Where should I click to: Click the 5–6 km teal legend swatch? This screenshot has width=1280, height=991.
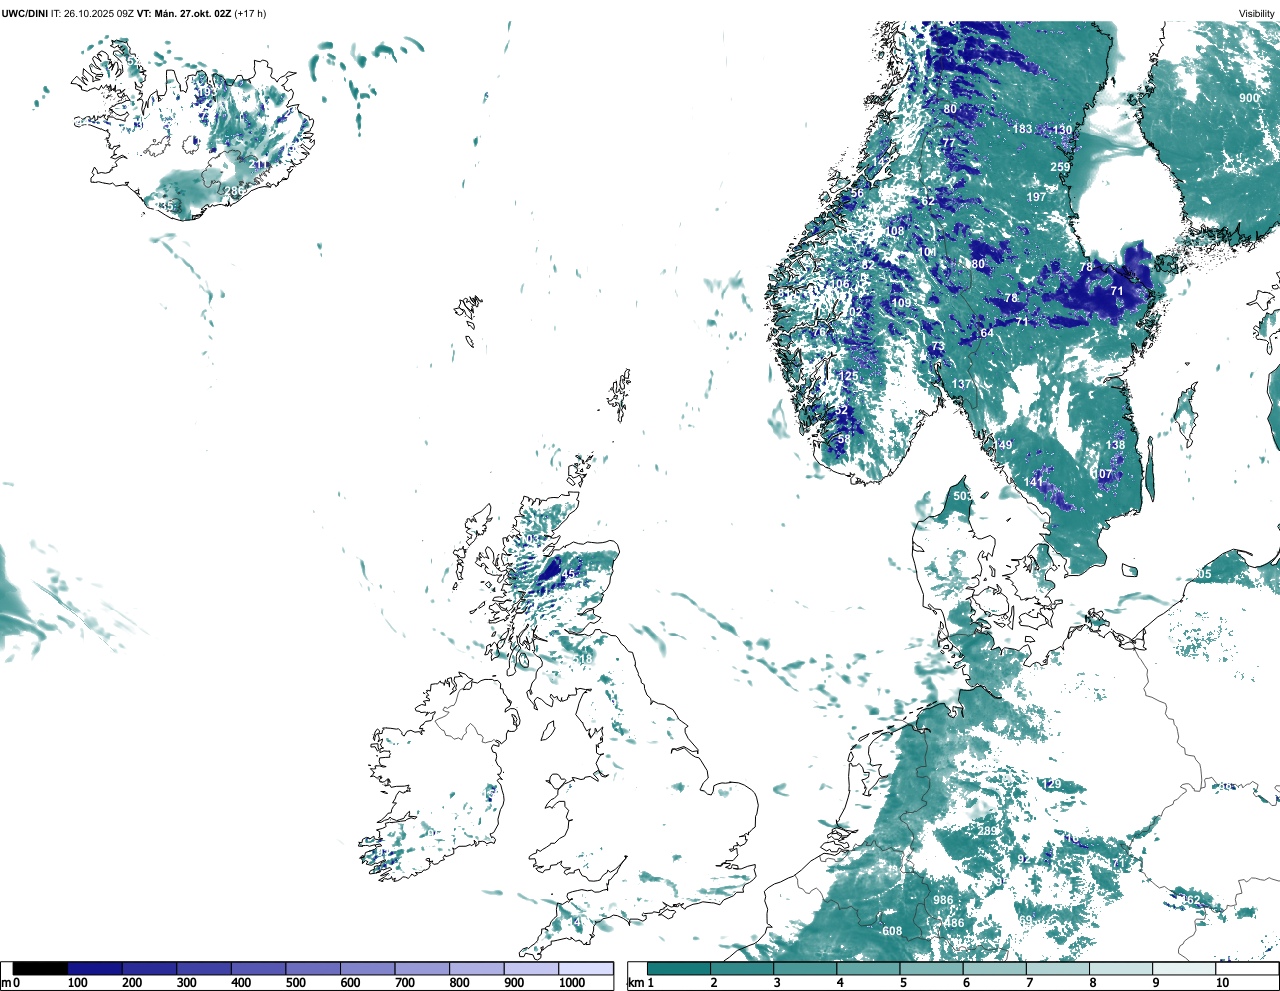[932, 968]
